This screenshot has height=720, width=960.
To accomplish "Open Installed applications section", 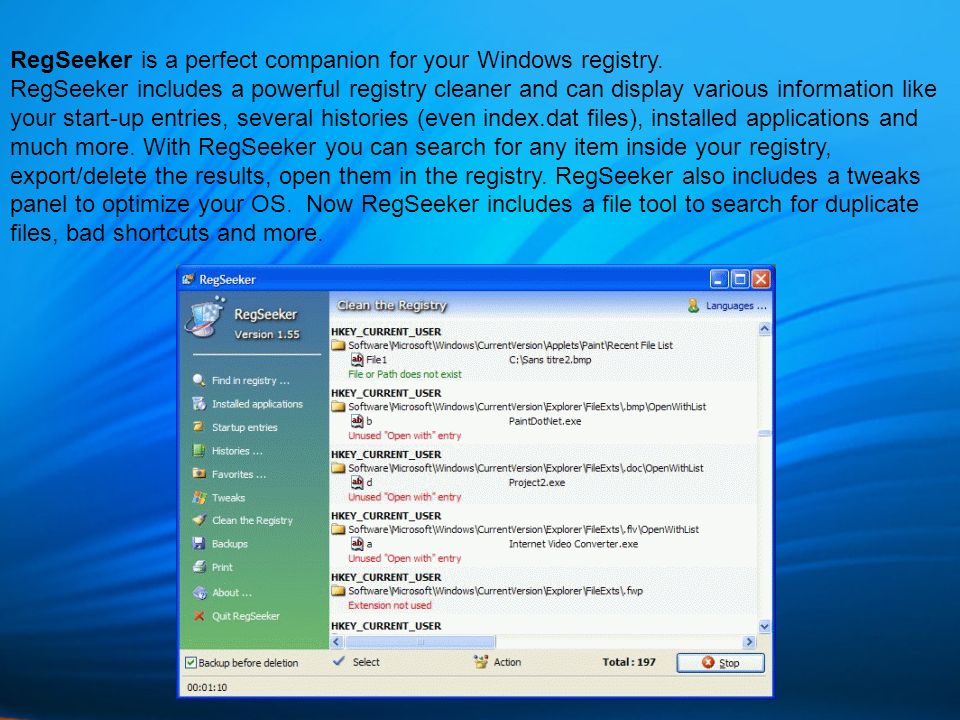I will 257,403.
